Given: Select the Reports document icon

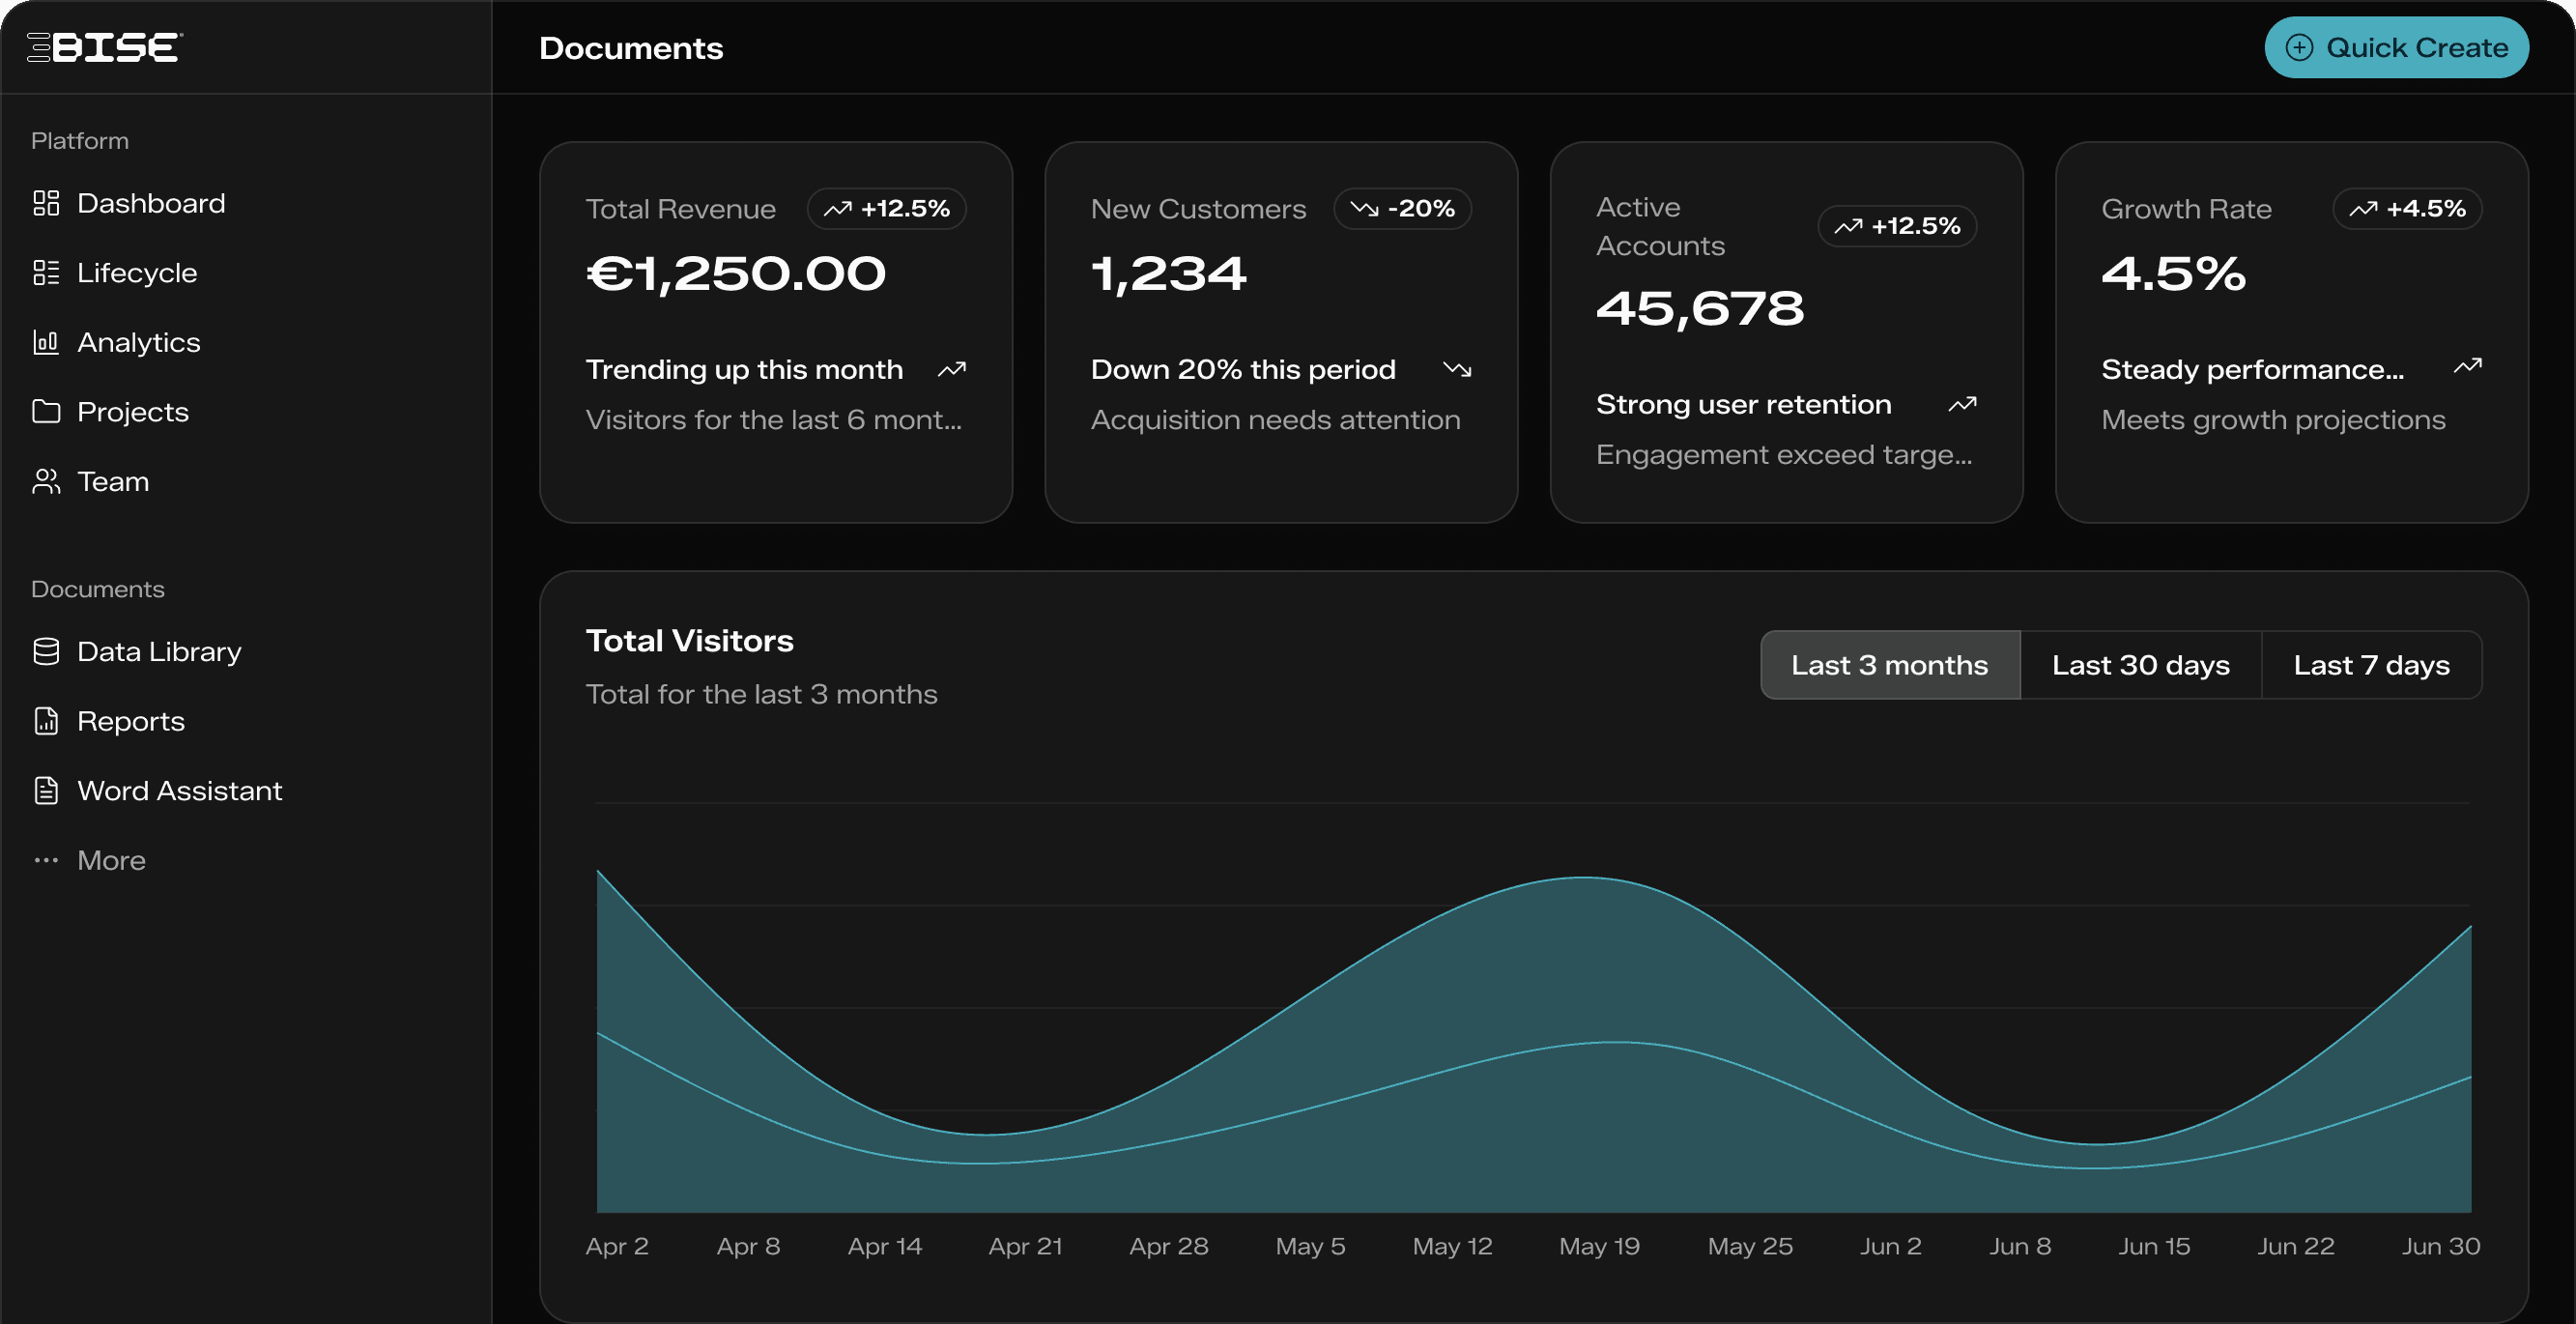Looking at the screenshot, I should pyautogui.click(x=46, y=721).
